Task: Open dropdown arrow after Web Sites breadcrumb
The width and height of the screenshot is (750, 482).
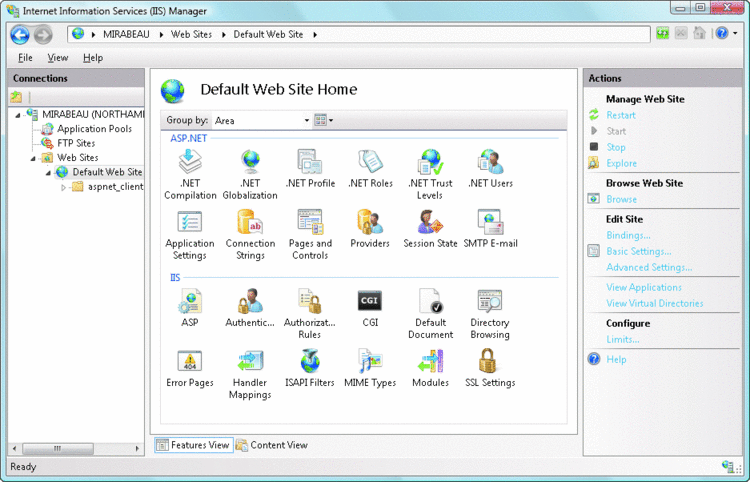Action: 223,34
